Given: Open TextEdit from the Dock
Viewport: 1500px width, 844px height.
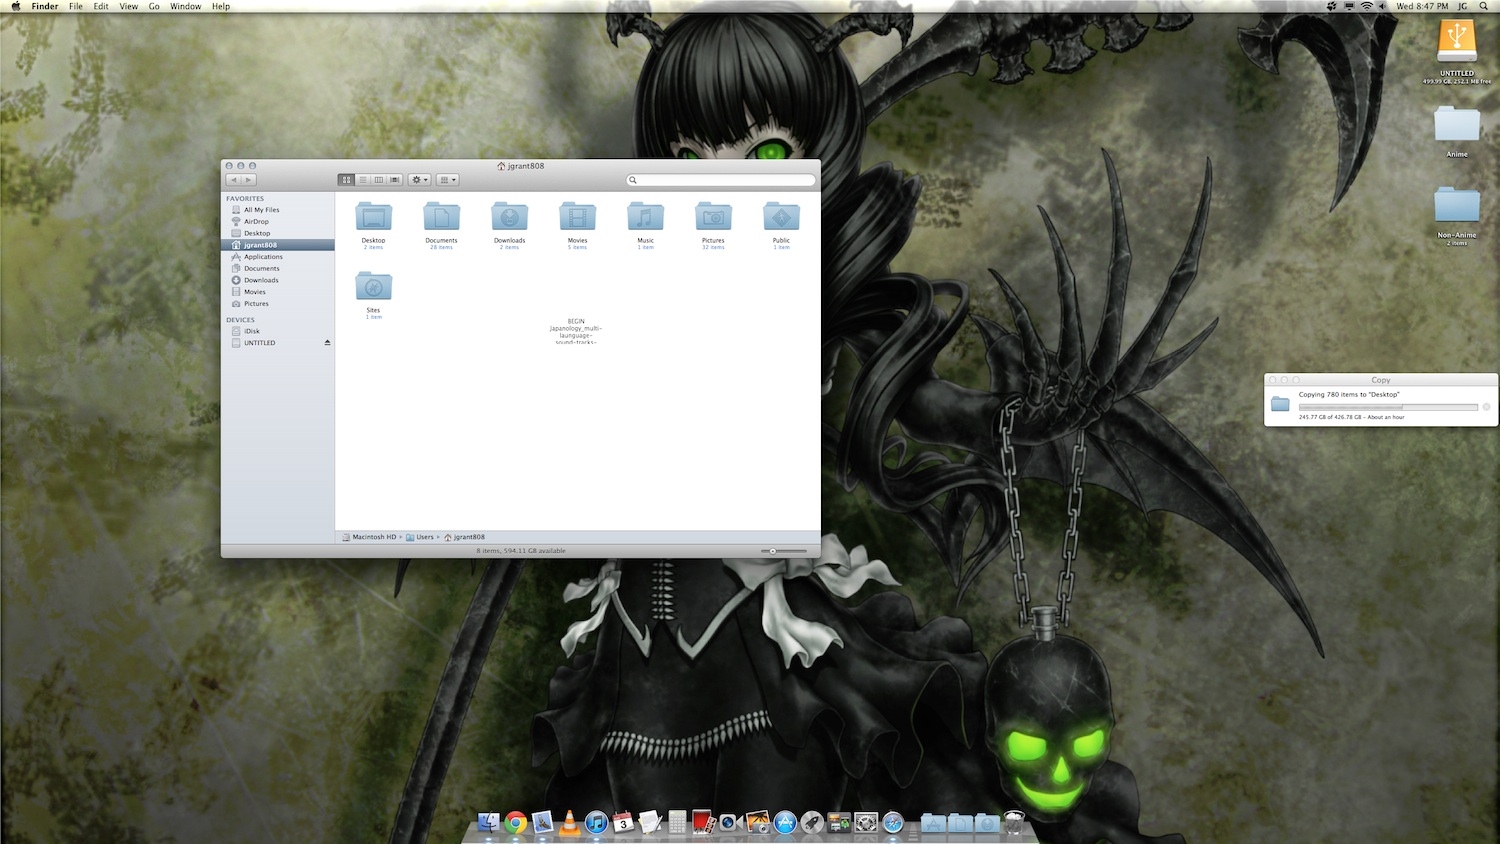Looking at the screenshot, I should click(x=650, y=822).
